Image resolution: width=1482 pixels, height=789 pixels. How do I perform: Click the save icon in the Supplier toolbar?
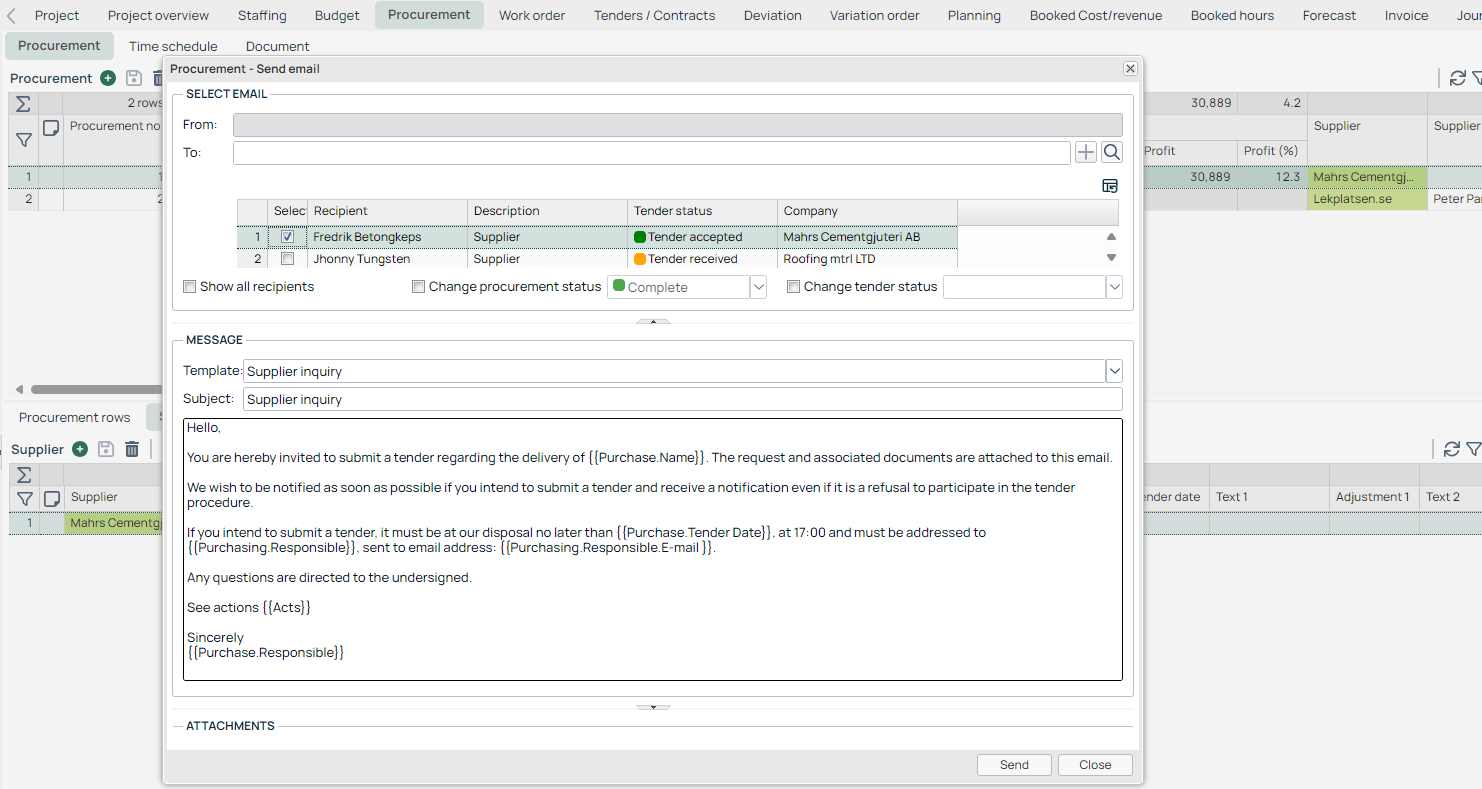tap(106, 449)
